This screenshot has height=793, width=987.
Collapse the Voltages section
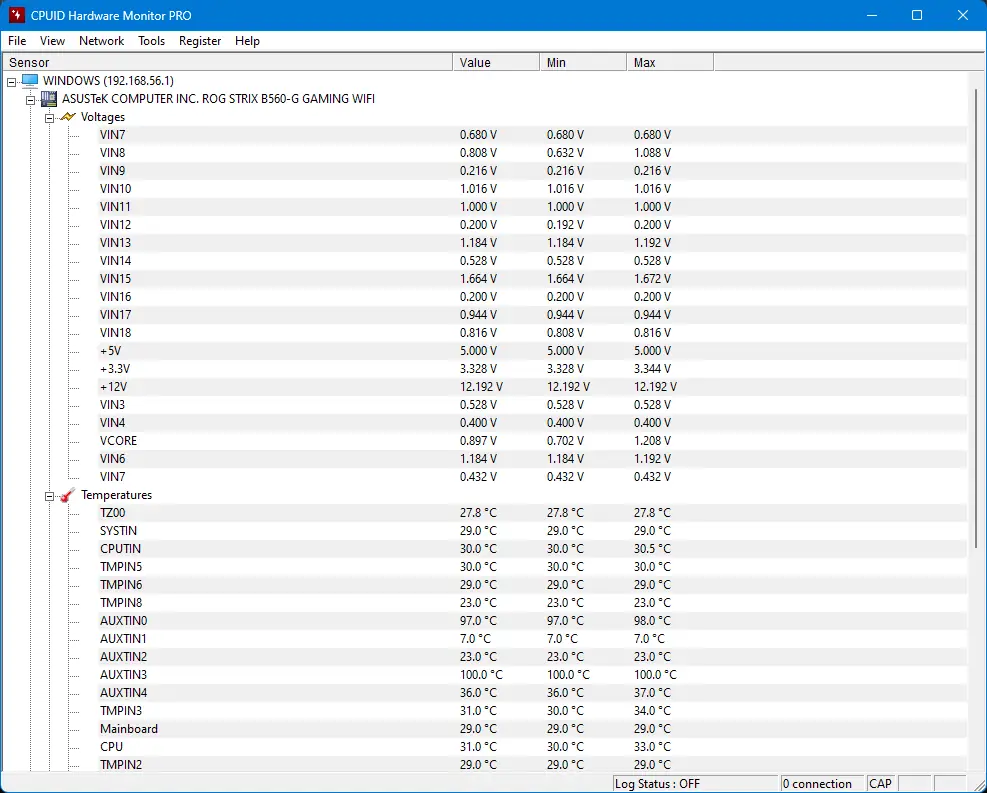coord(49,118)
